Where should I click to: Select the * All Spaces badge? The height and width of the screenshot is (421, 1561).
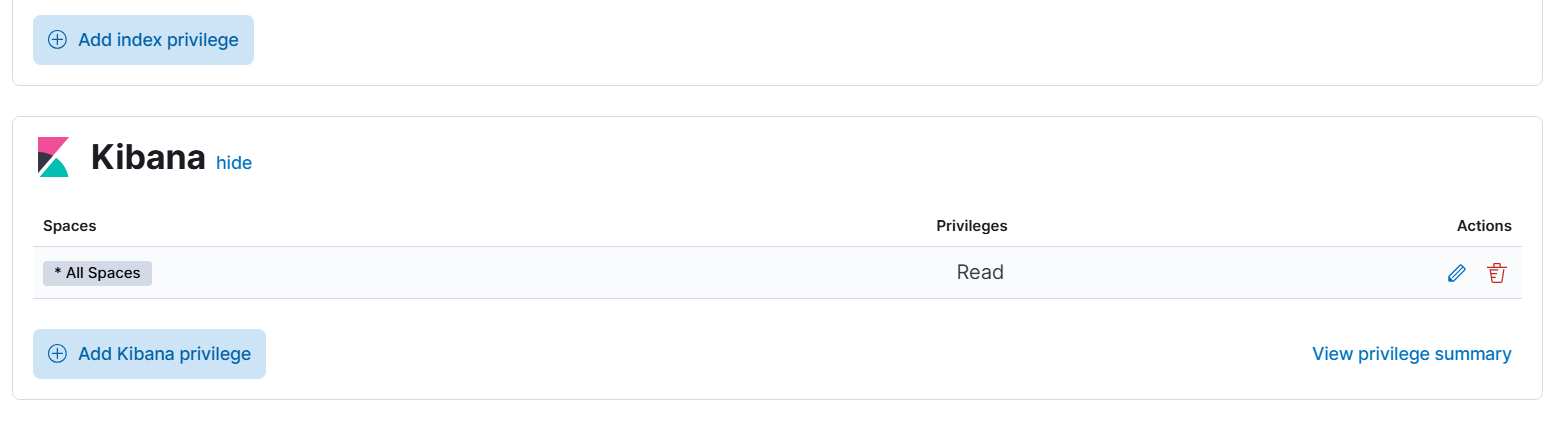point(97,273)
